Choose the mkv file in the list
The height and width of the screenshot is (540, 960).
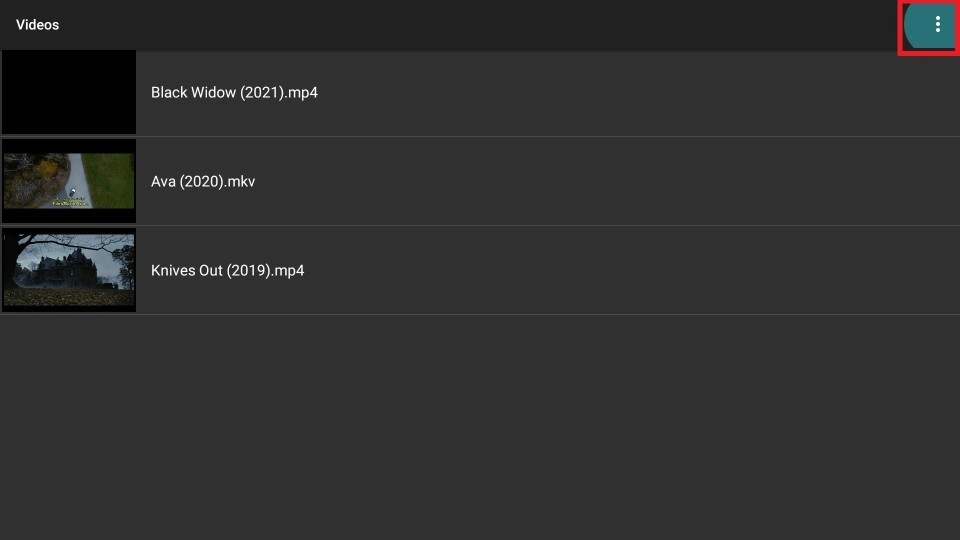pos(480,181)
